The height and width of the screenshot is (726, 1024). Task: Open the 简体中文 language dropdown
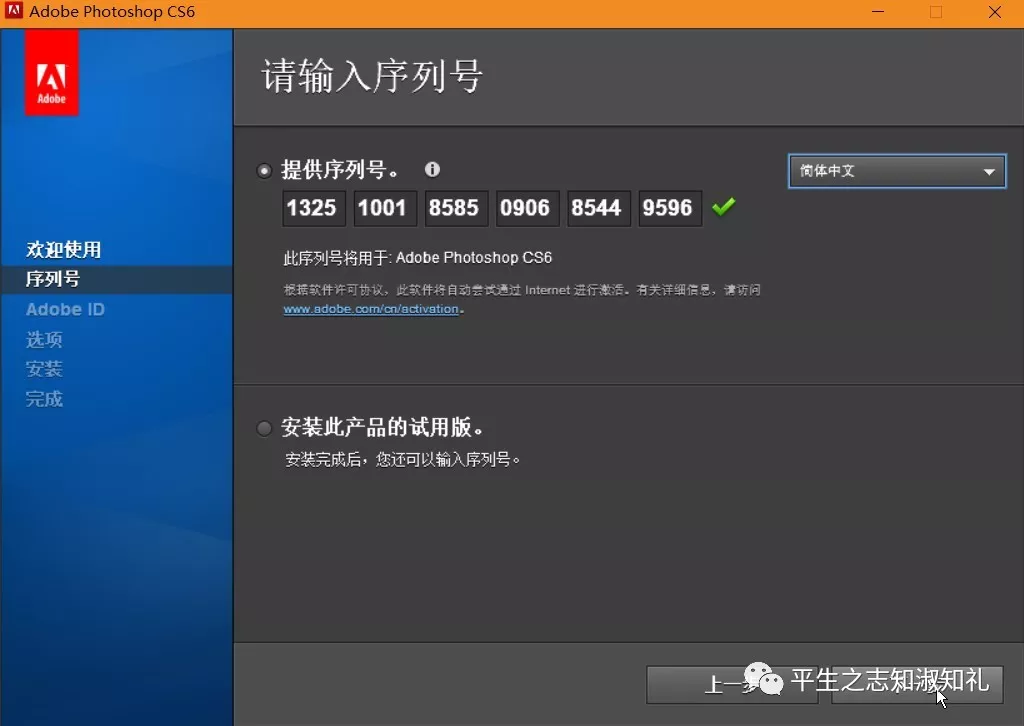click(x=897, y=171)
